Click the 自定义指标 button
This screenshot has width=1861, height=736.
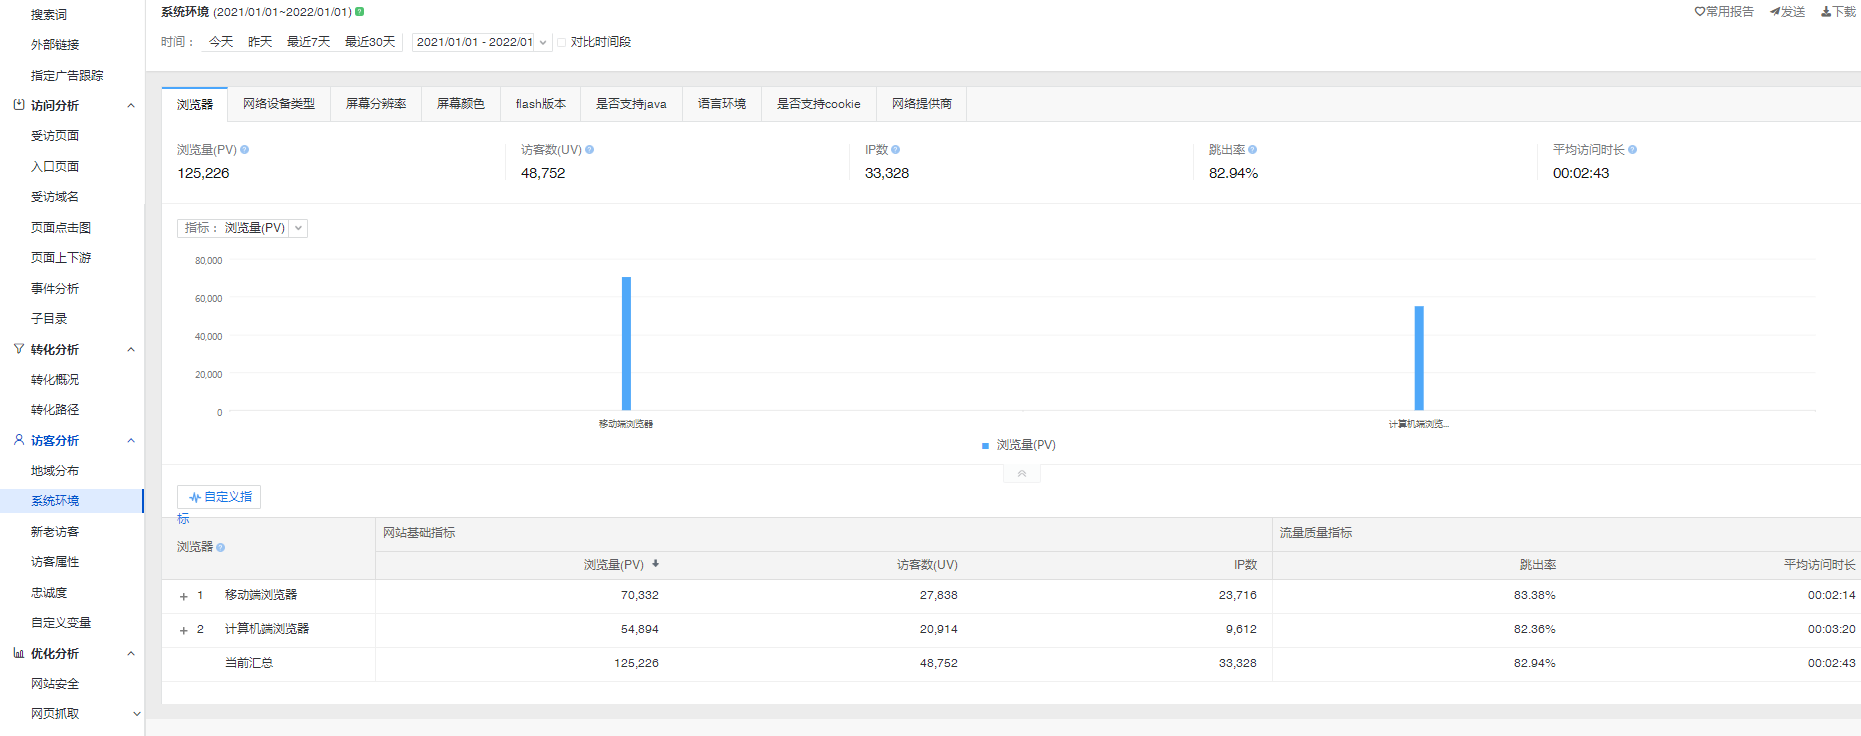click(219, 497)
